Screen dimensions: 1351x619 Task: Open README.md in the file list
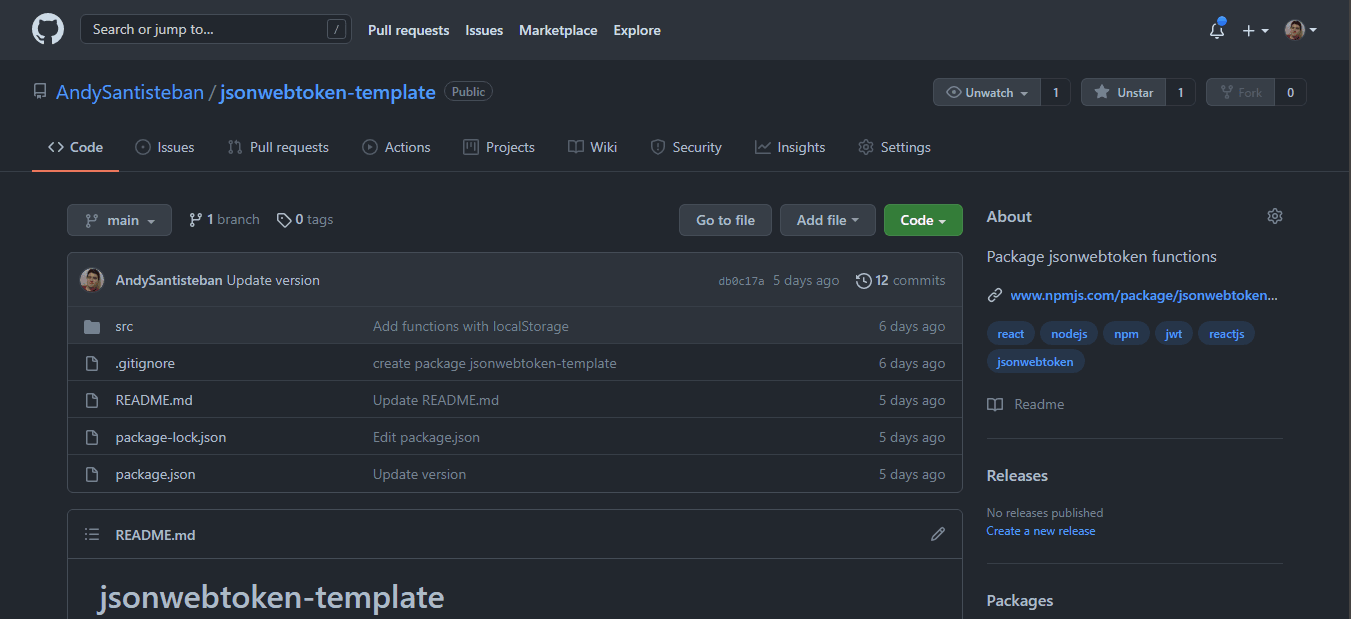[x=154, y=400]
